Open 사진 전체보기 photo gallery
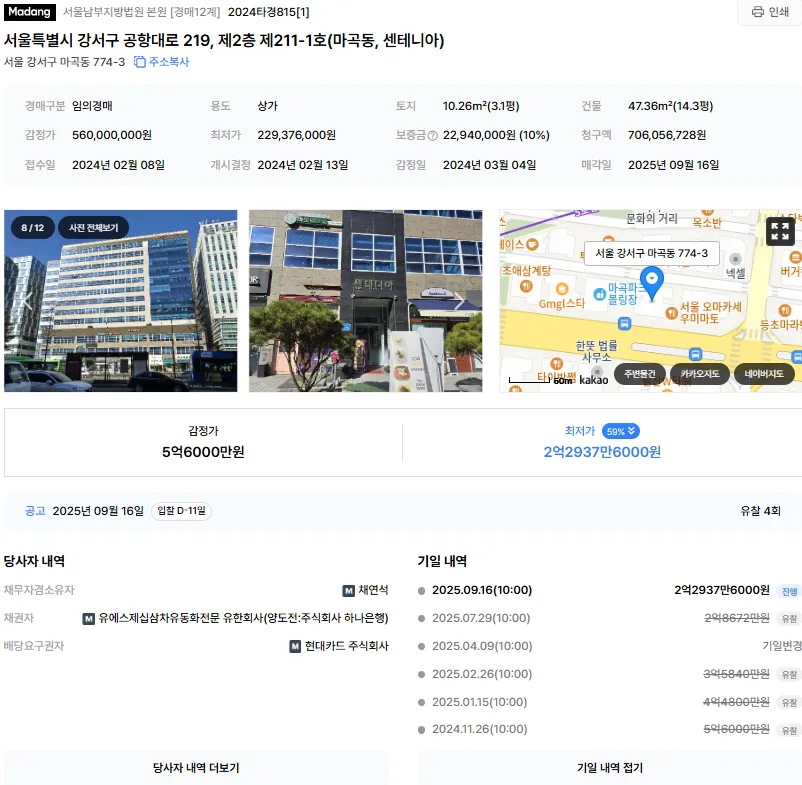Screen dimensions: 802x785 (94, 228)
